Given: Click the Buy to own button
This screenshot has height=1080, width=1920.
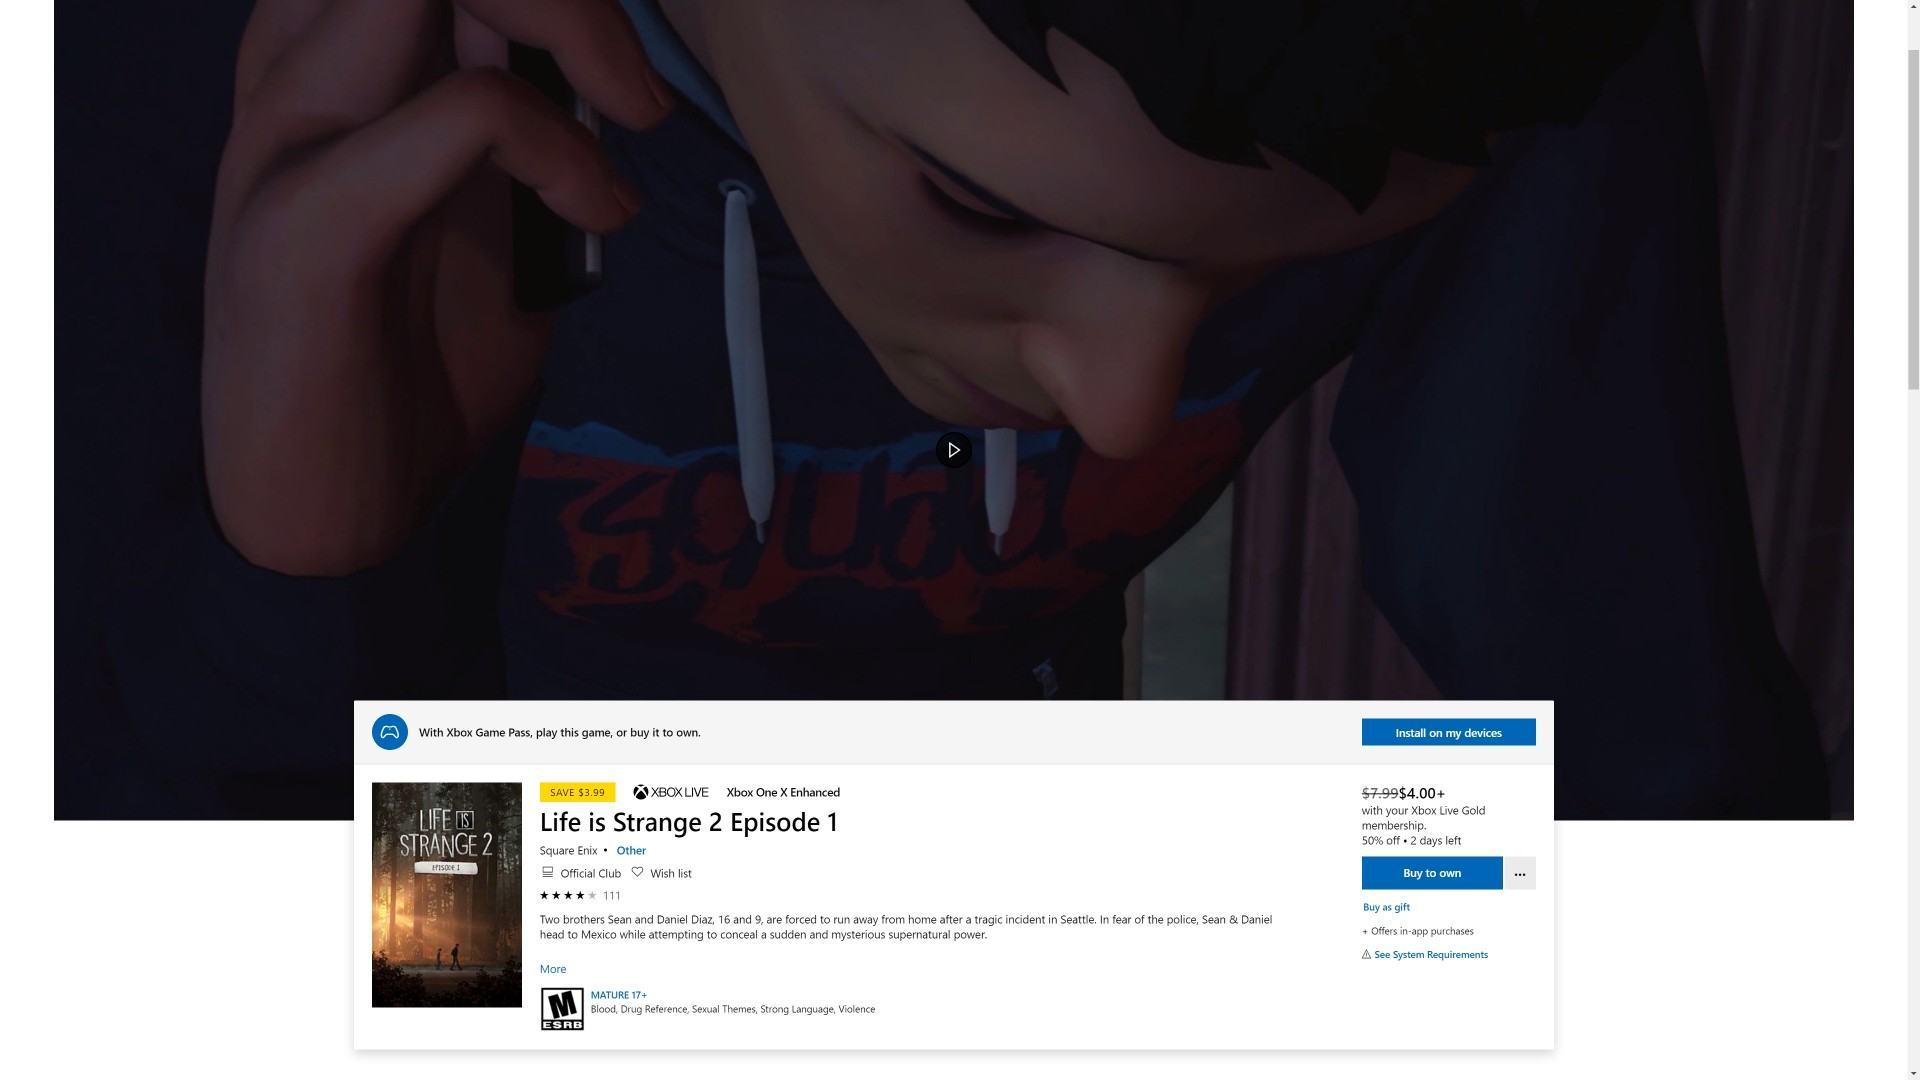Looking at the screenshot, I should pyautogui.click(x=1431, y=873).
